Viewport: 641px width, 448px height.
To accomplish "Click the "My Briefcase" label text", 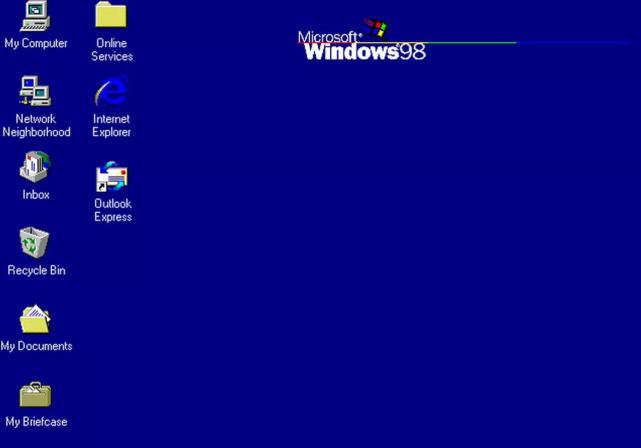I will [36, 422].
